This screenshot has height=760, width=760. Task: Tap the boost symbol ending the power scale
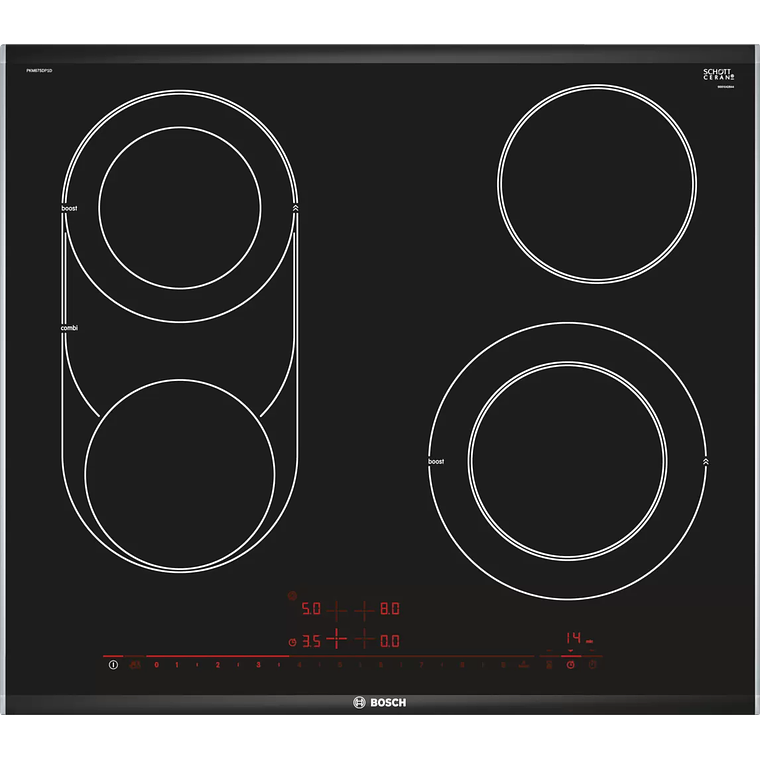point(523,664)
